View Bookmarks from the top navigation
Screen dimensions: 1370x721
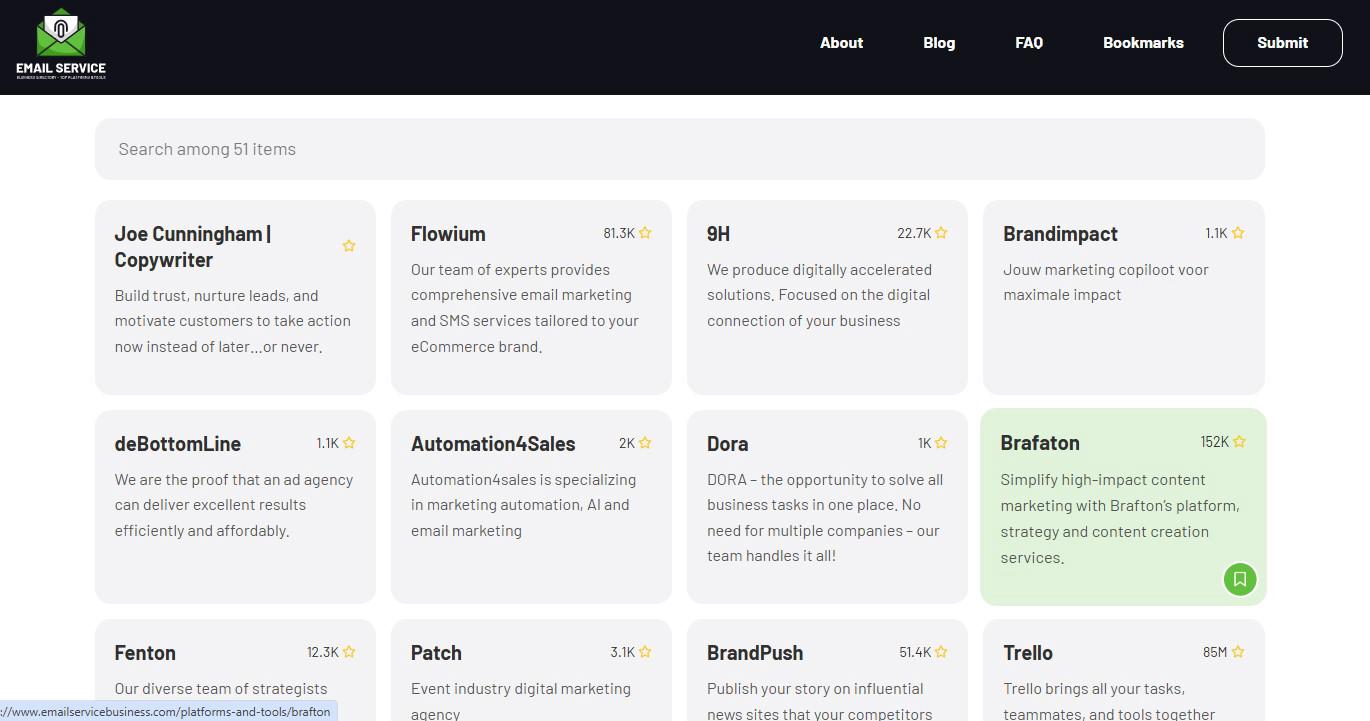click(1143, 43)
